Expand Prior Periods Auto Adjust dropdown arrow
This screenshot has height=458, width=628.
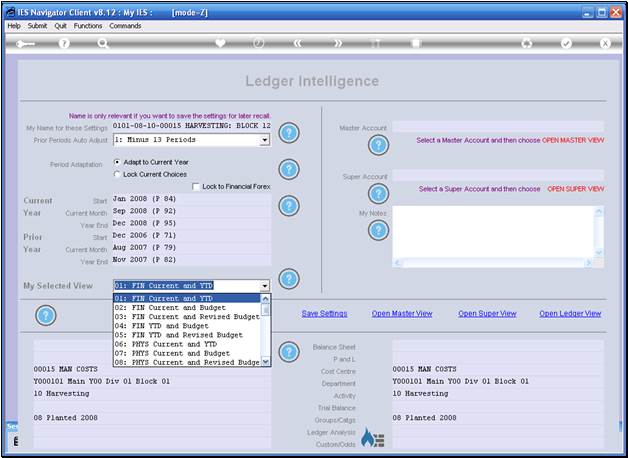coord(264,140)
